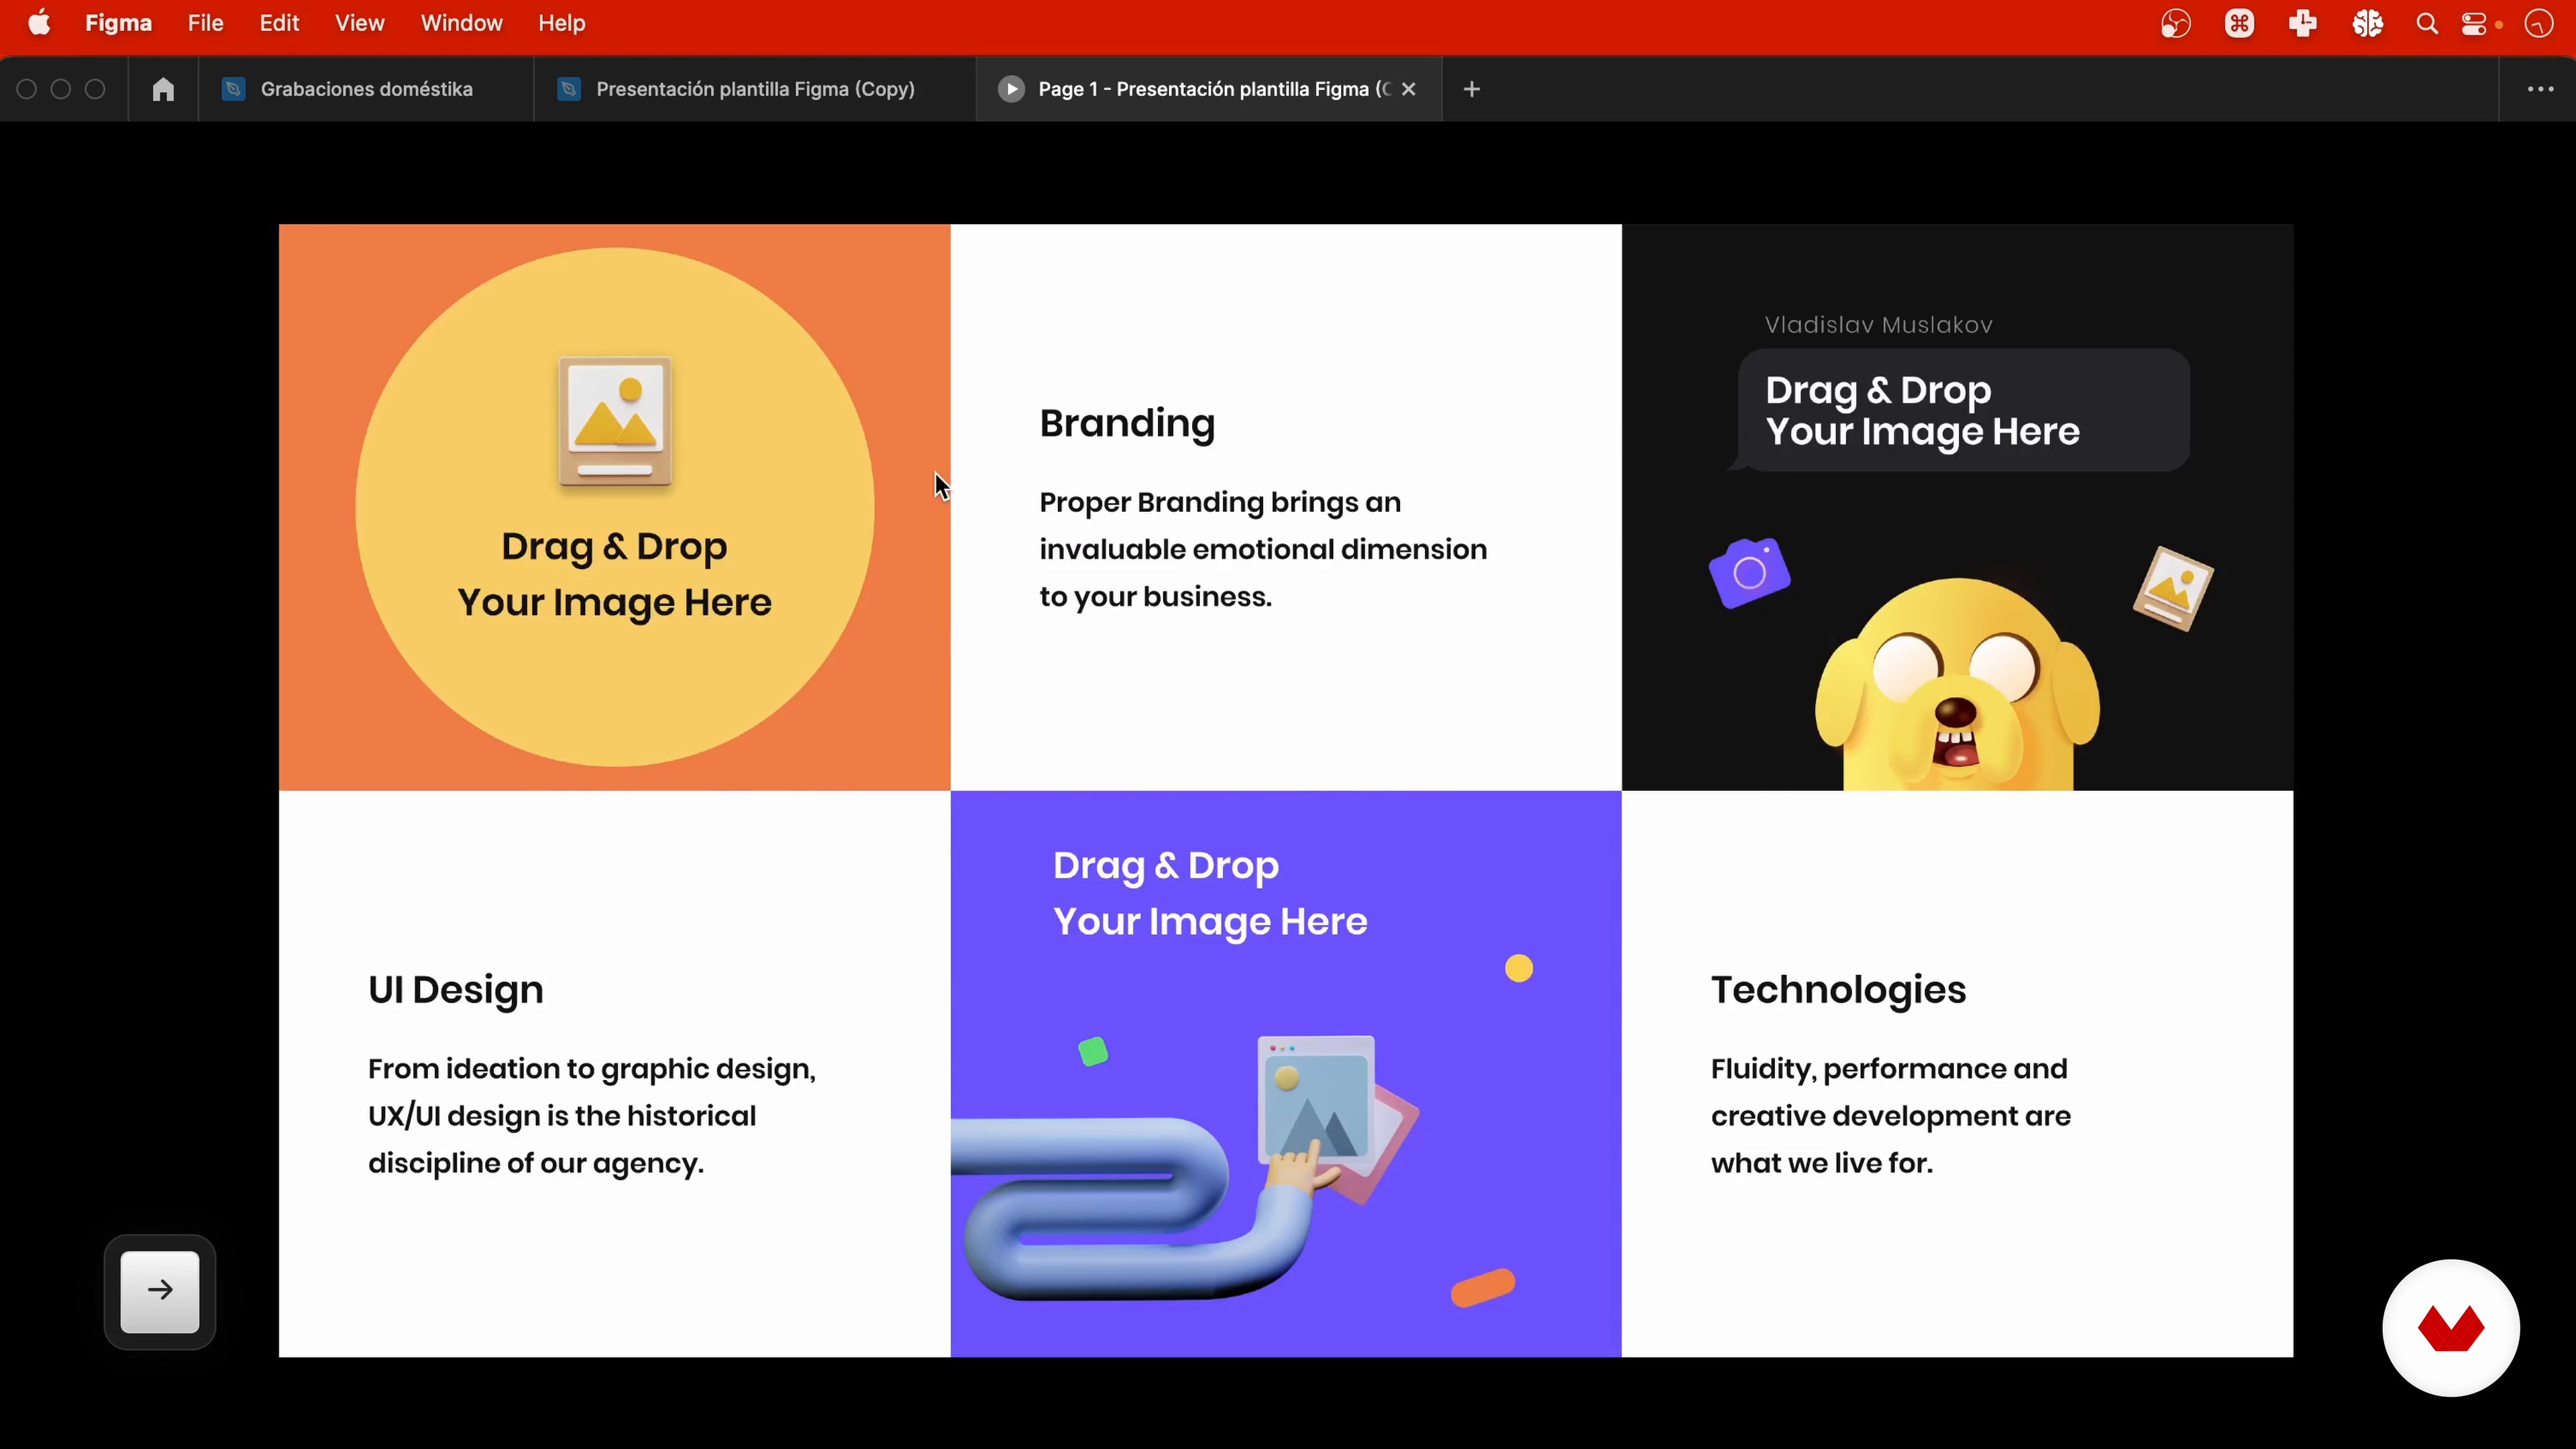
Task: Switch to Presentación plantilla Figma (Copy) tab
Action: tap(755, 90)
